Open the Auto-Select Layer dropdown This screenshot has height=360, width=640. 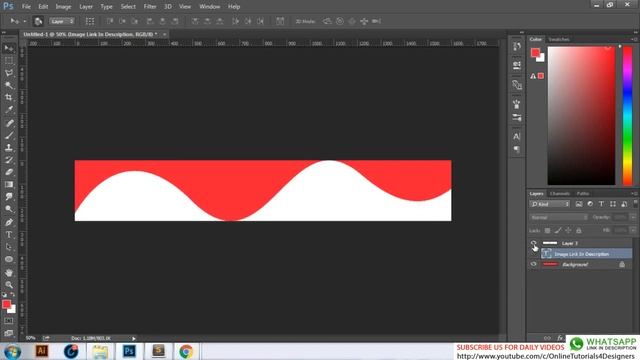pos(62,21)
